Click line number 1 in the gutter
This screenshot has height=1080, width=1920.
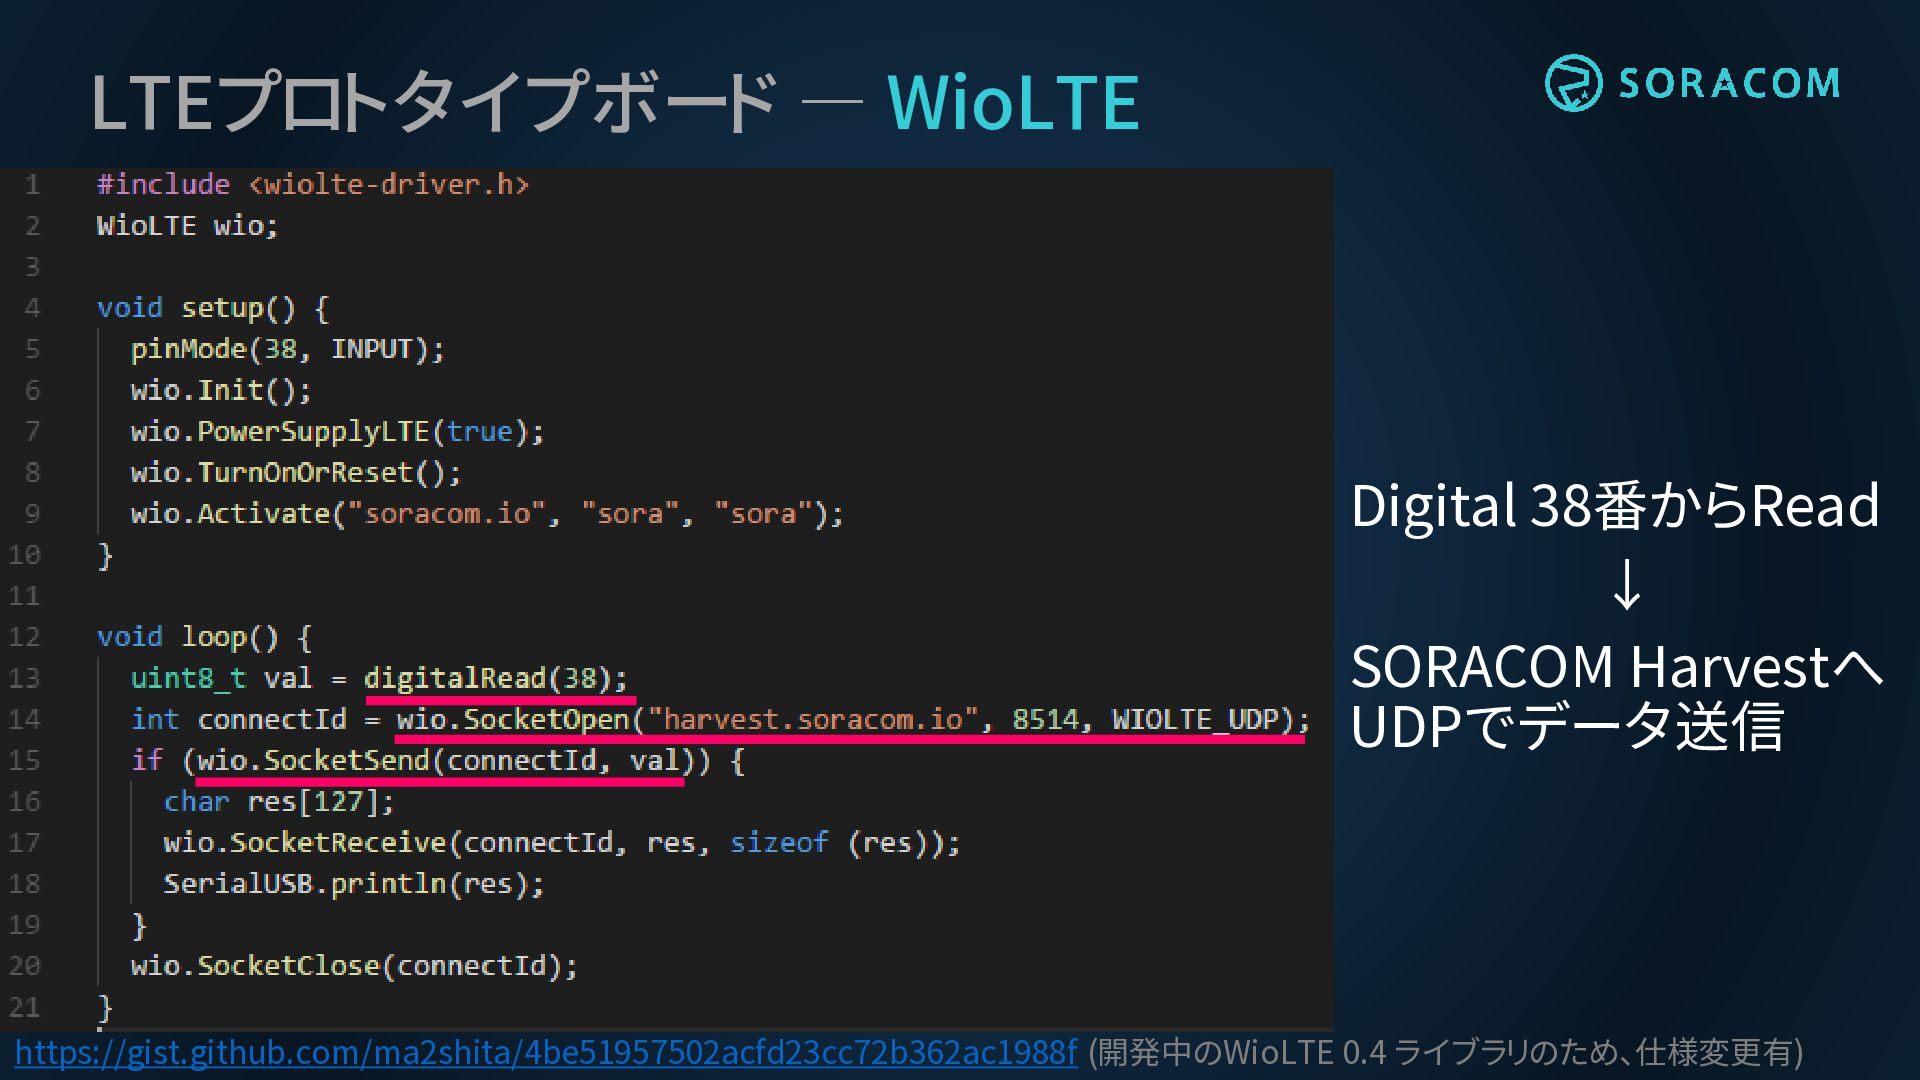(32, 185)
